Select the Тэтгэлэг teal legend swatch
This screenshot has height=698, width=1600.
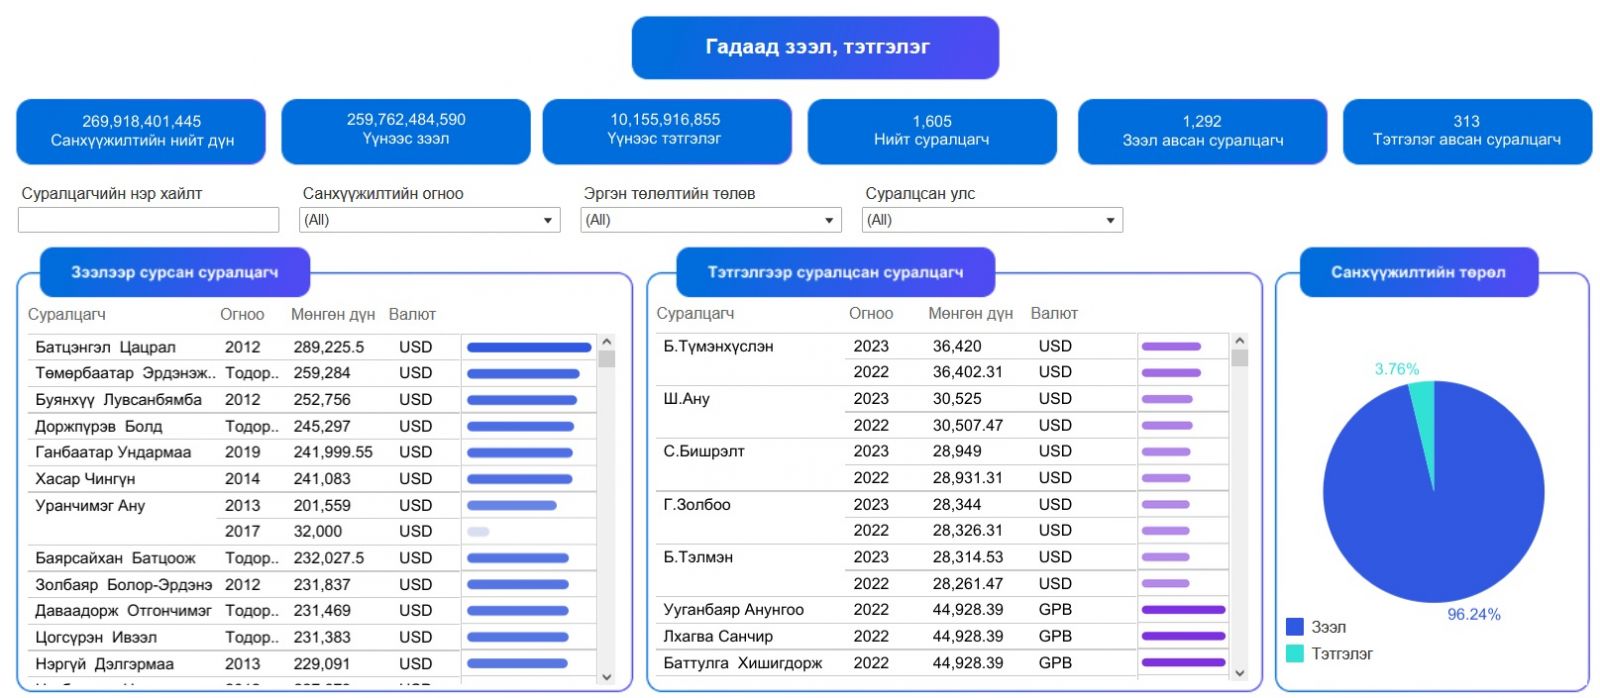(1295, 654)
